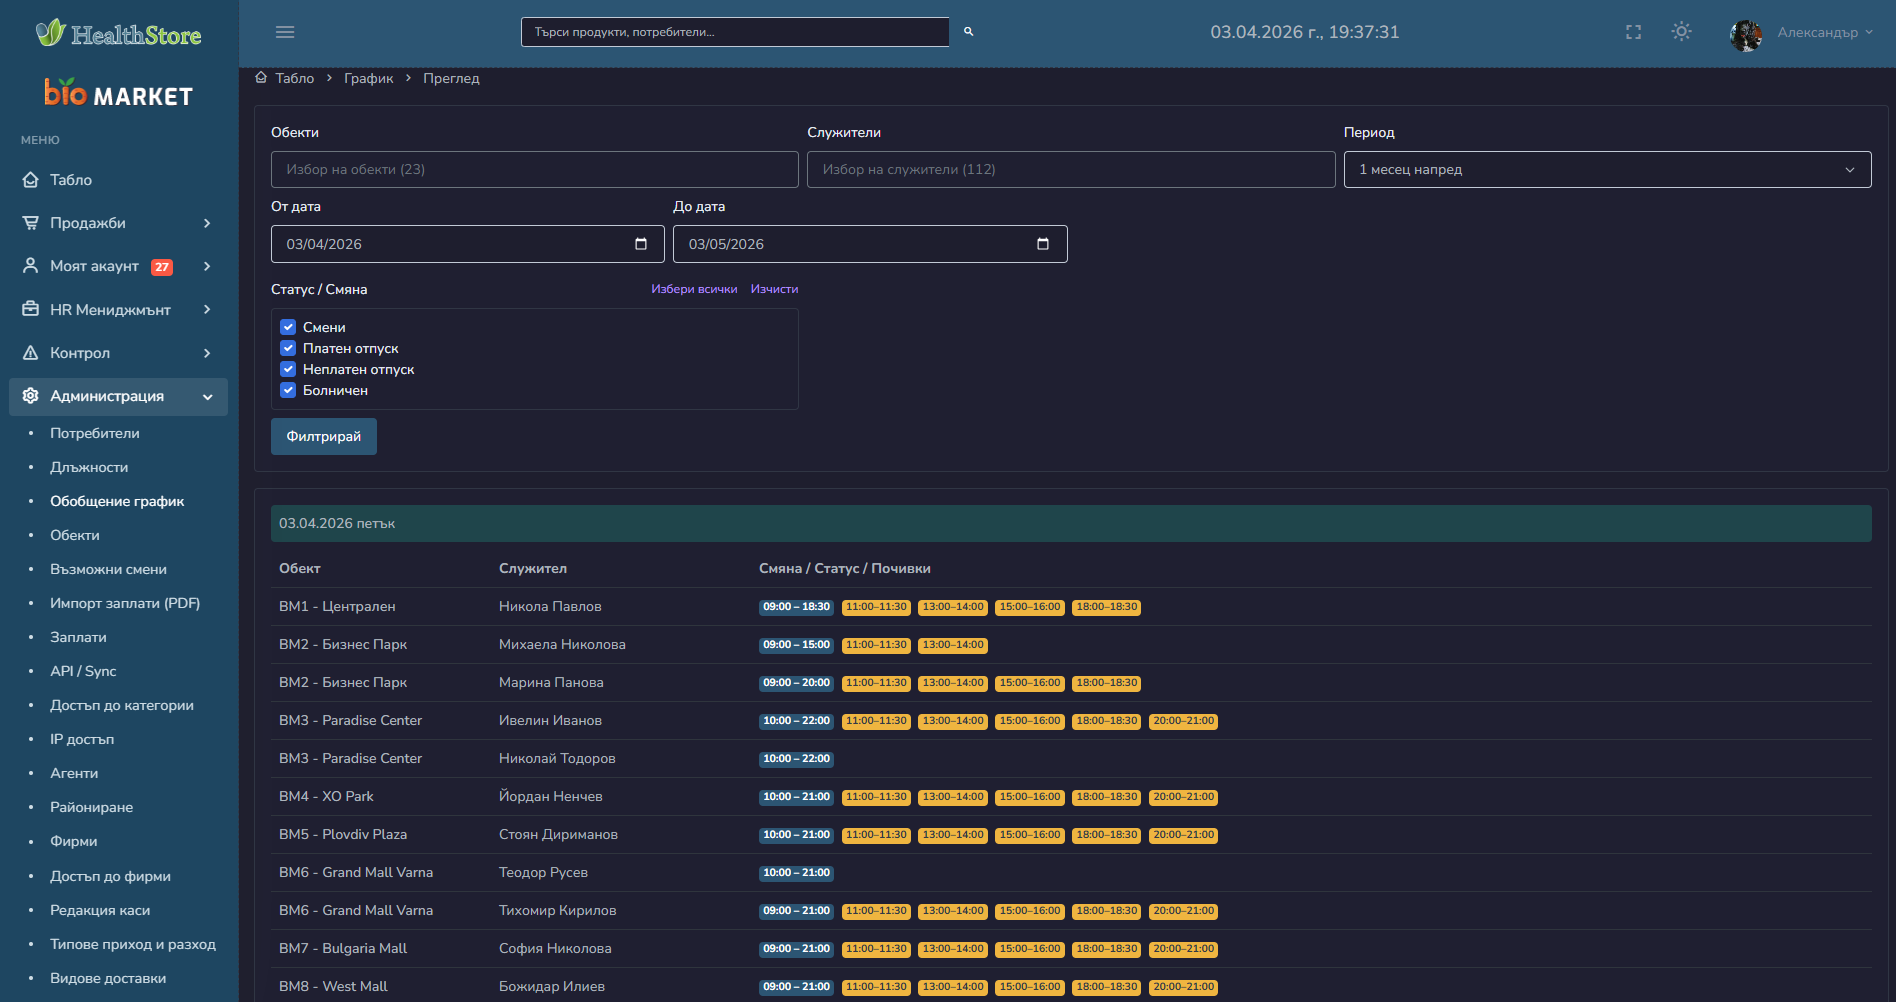
Task: Open the Заплати menu item
Action: tap(78, 637)
